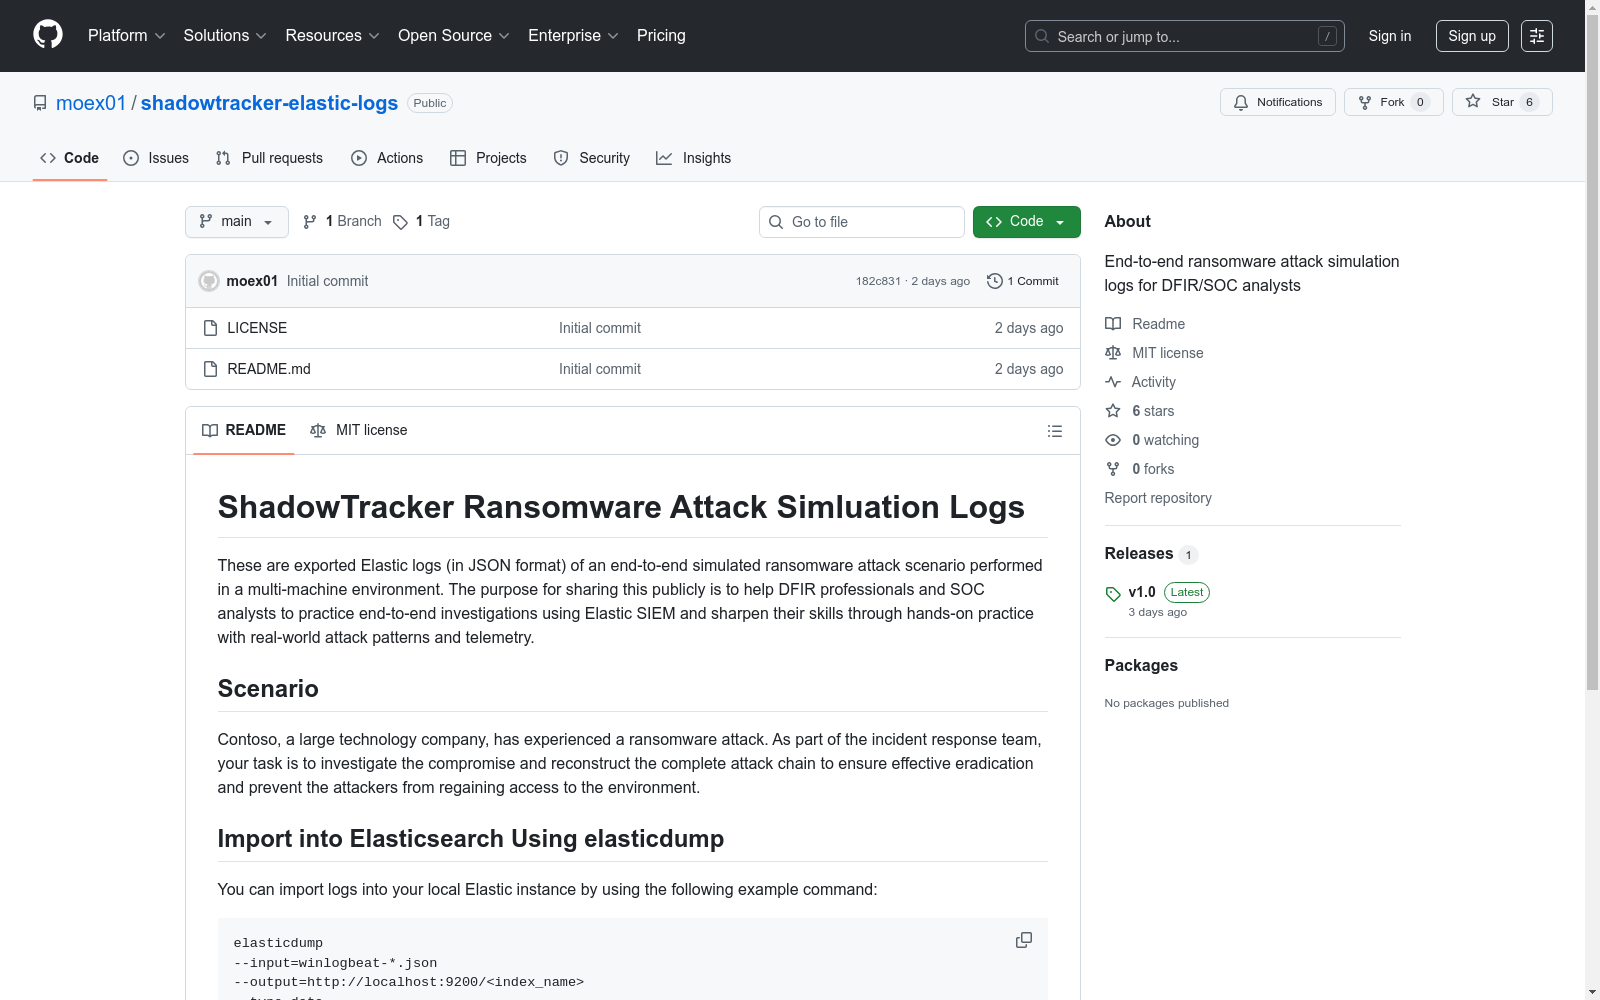This screenshot has width=1600, height=1000.
Task: Open the shadowtracker-elastic-logs repository link
Action: (269, 103)
